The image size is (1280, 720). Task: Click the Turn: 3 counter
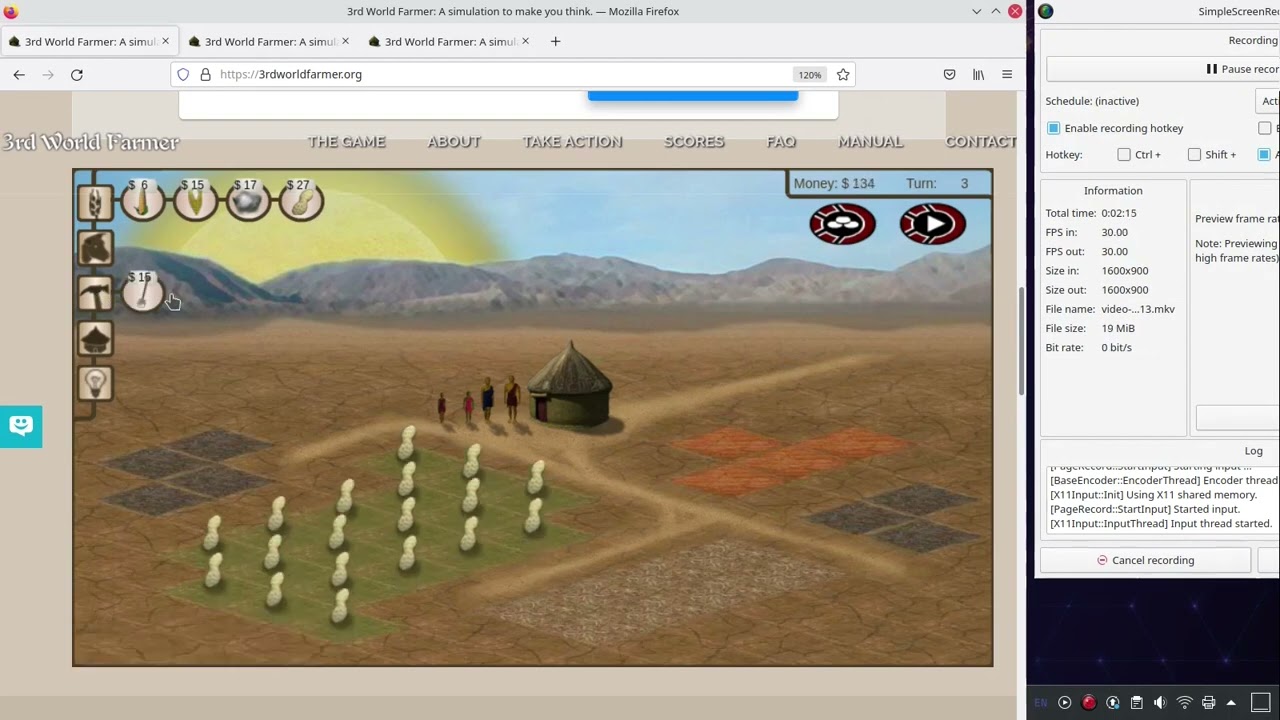(x=937, y=183)
